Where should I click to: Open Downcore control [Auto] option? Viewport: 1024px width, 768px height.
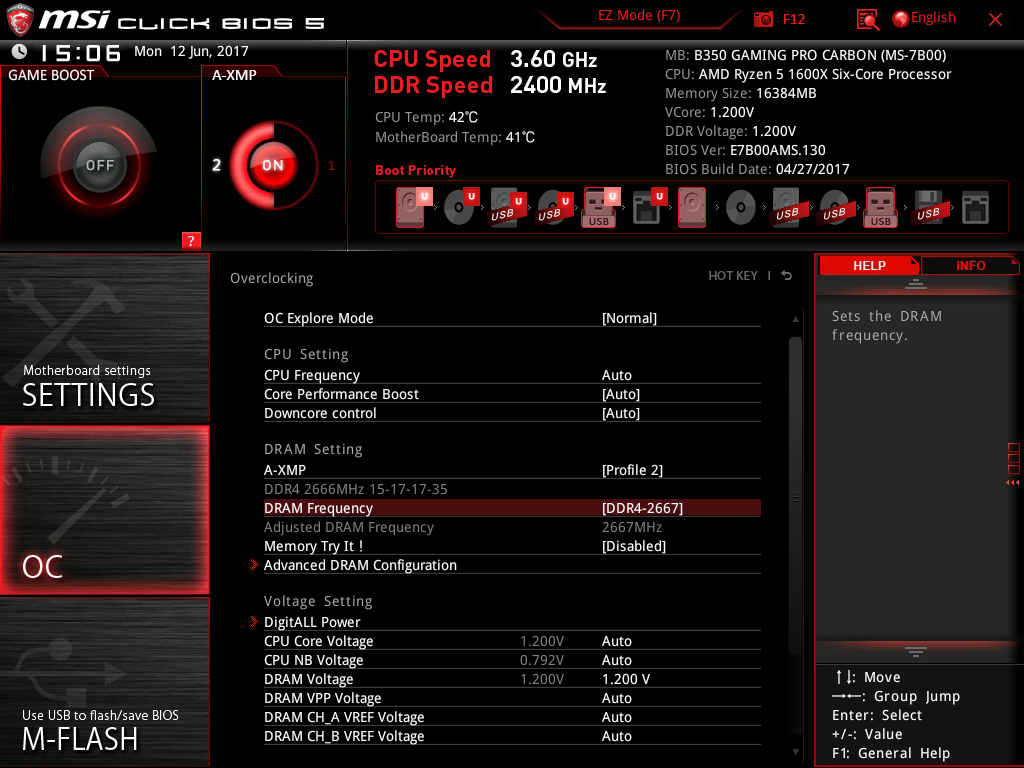pyautogui.click(x=512, y=413)
